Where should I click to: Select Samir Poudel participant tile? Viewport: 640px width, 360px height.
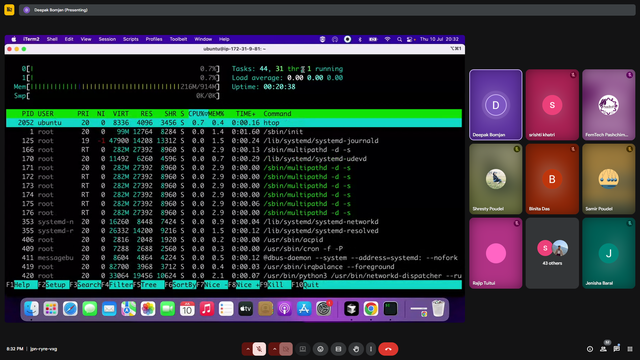tap(609, 179)
